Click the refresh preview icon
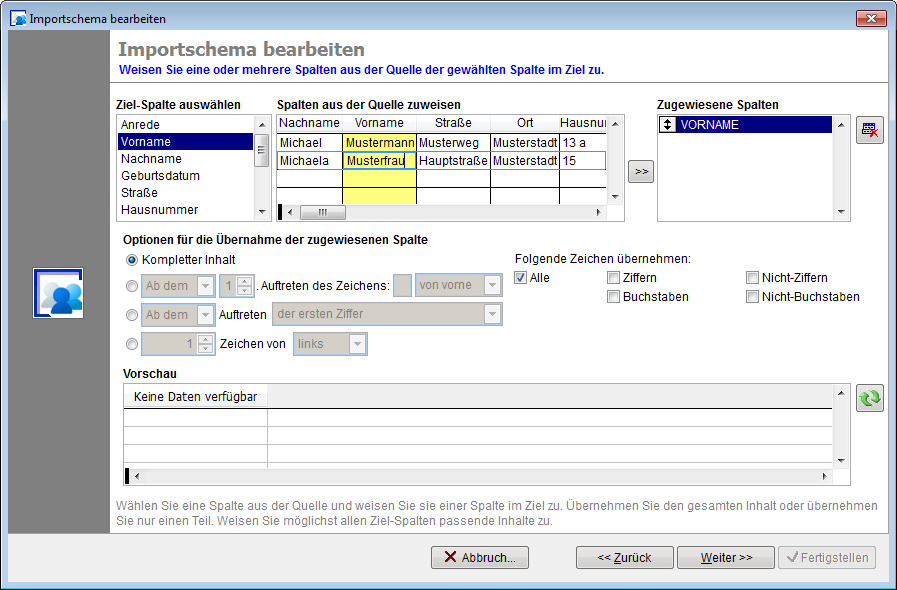Image resolution: width=897 pixels, height=590 pixels. (x=869, y=398)
